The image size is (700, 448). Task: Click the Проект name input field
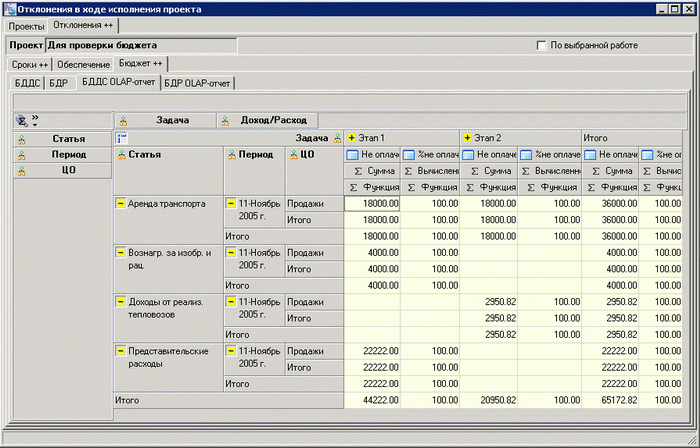(x=142, y=46)
